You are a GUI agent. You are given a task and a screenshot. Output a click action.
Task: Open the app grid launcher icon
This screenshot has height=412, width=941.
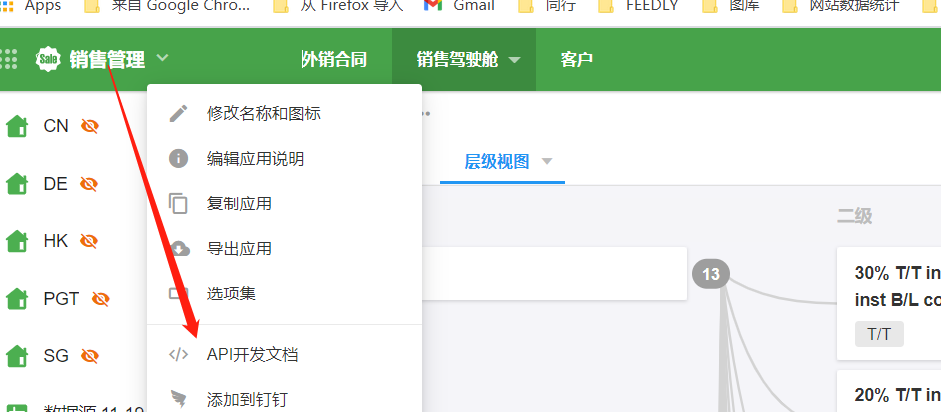pos(9,60)
